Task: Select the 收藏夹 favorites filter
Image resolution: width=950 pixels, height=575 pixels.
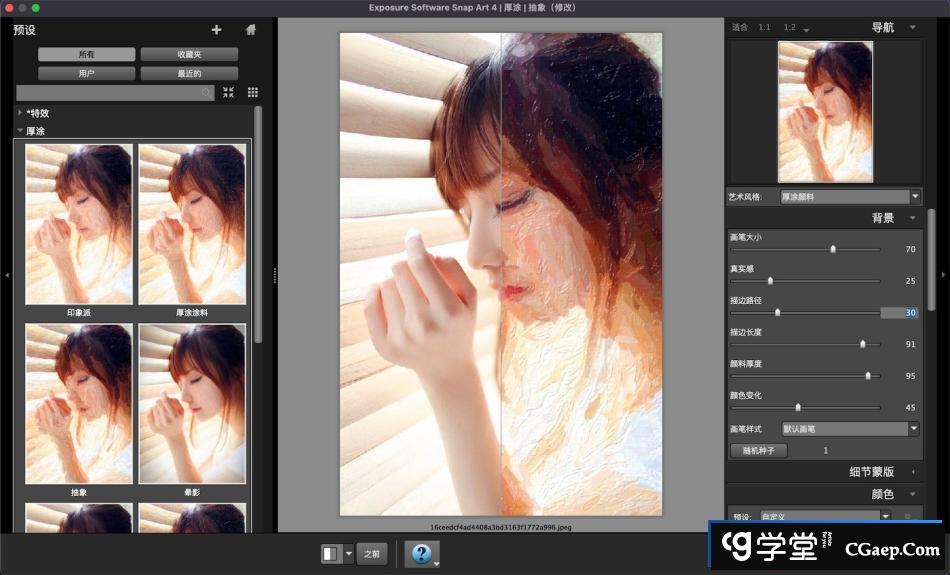Action: pyautogui.click(x=189, y=54)
